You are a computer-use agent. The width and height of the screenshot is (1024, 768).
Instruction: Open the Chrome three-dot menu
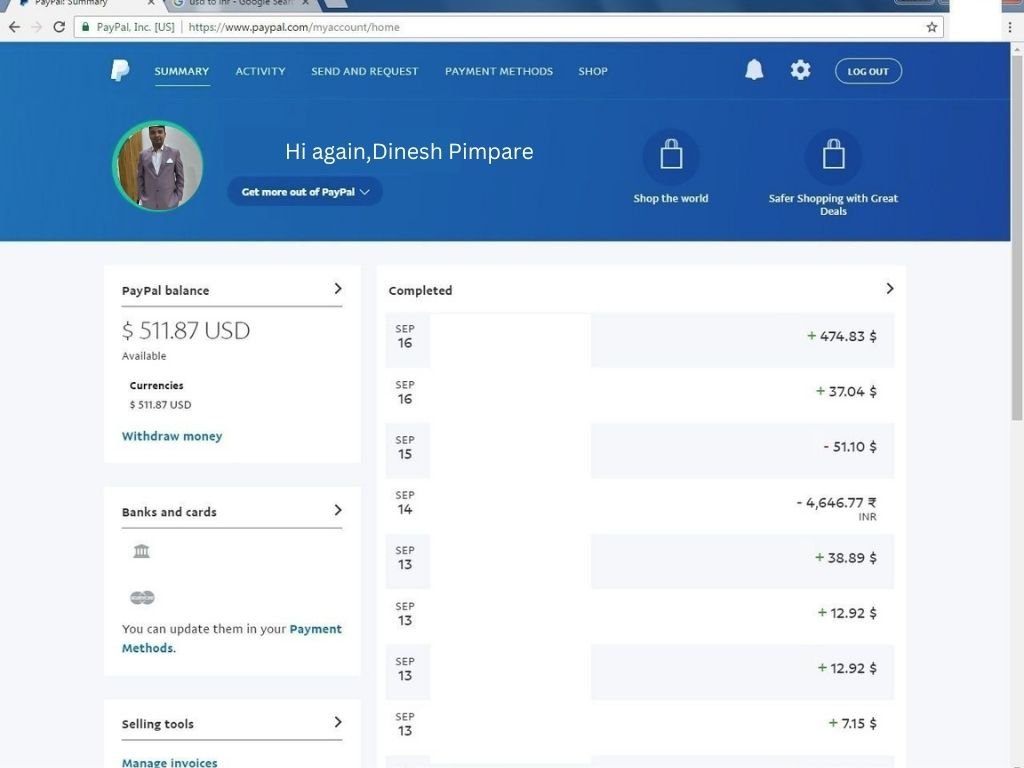click(x=1010, y=27)
